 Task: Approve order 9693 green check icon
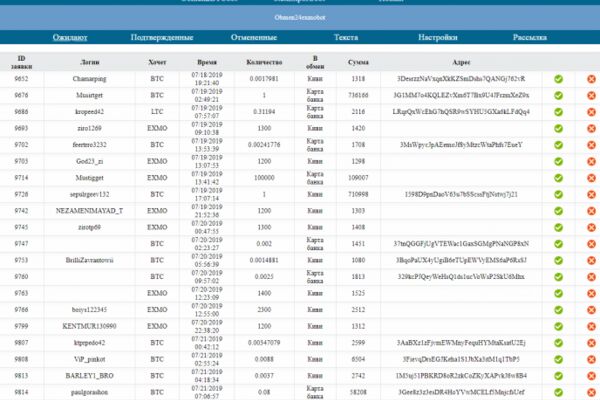(559, 128)
